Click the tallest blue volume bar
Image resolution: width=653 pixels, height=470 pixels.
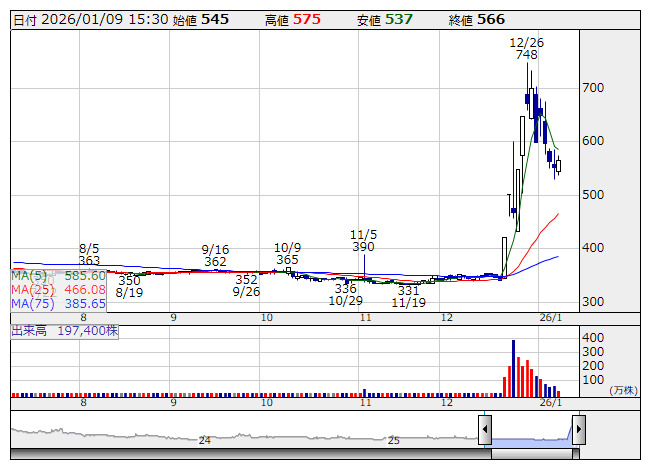click(513, 368)
